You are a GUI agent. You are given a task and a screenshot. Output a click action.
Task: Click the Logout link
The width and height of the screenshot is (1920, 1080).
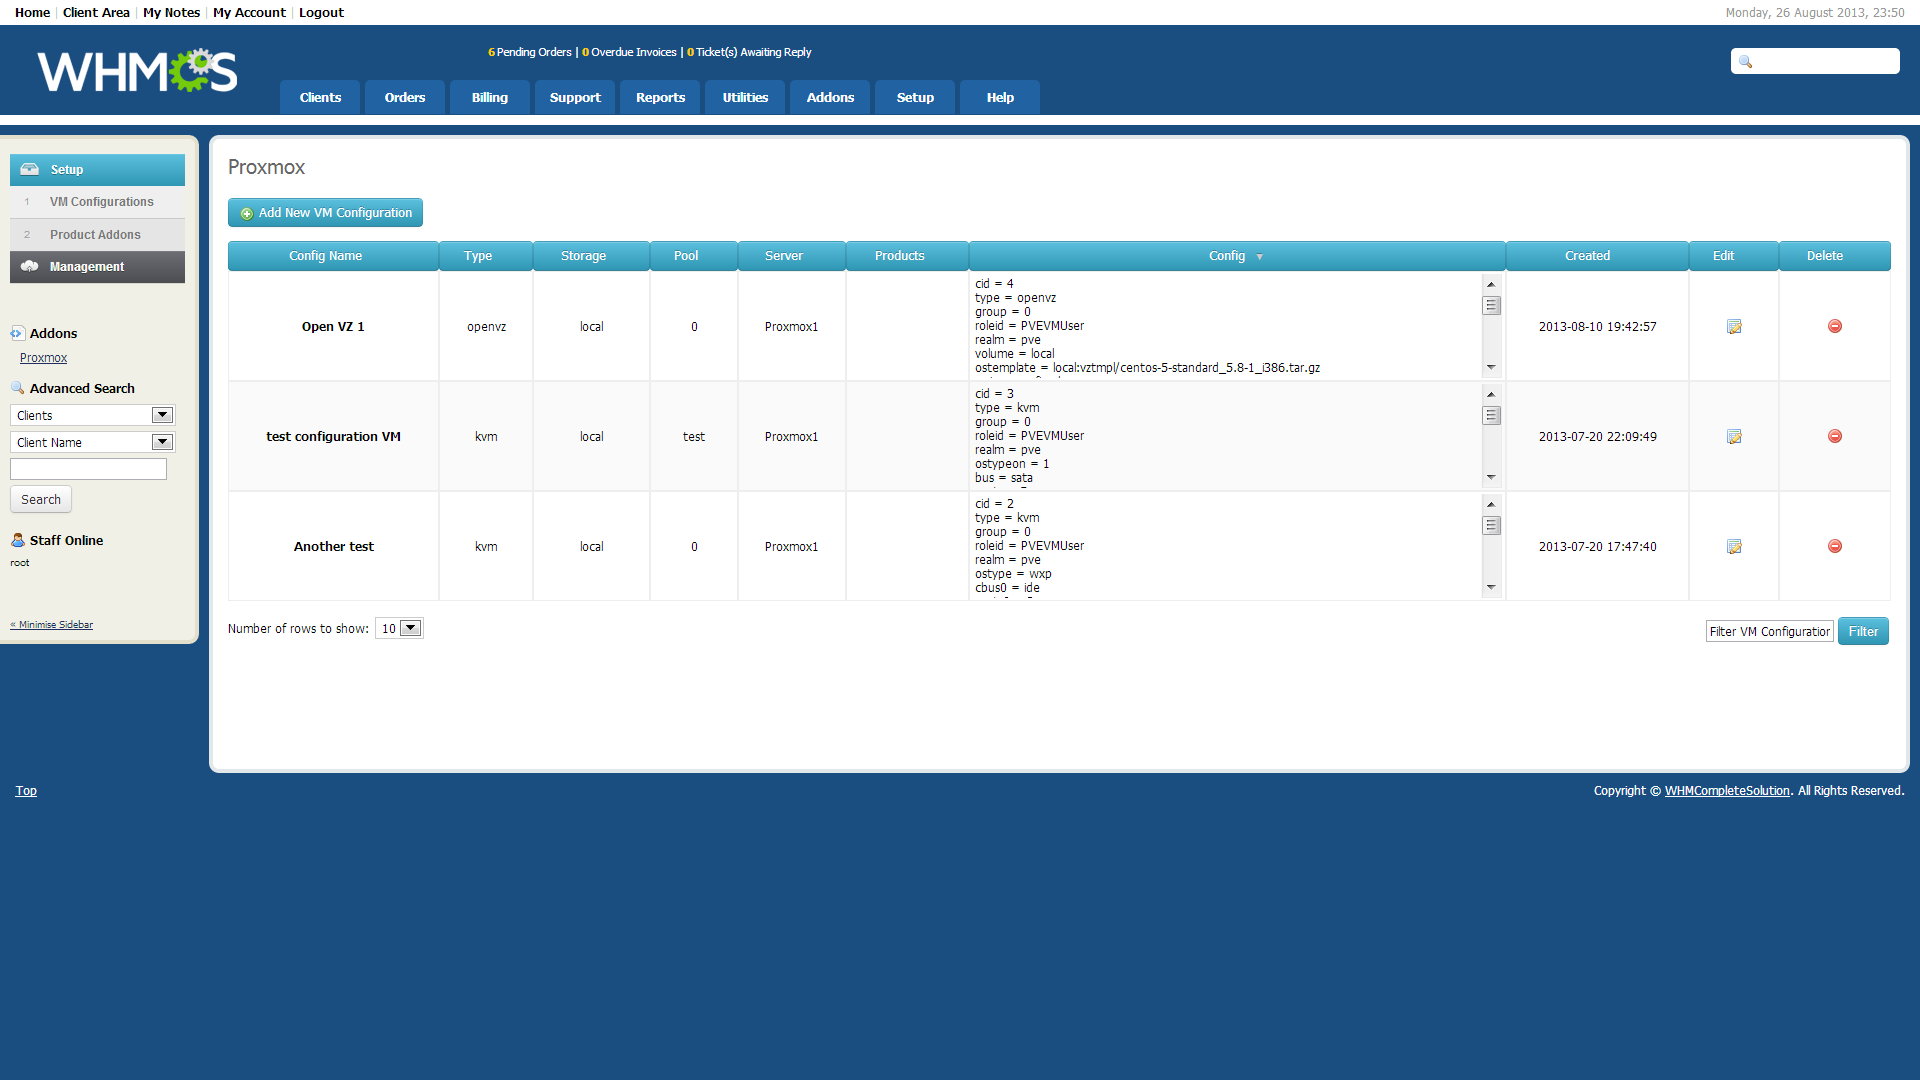pyautogui.click(x=321, y=12)
